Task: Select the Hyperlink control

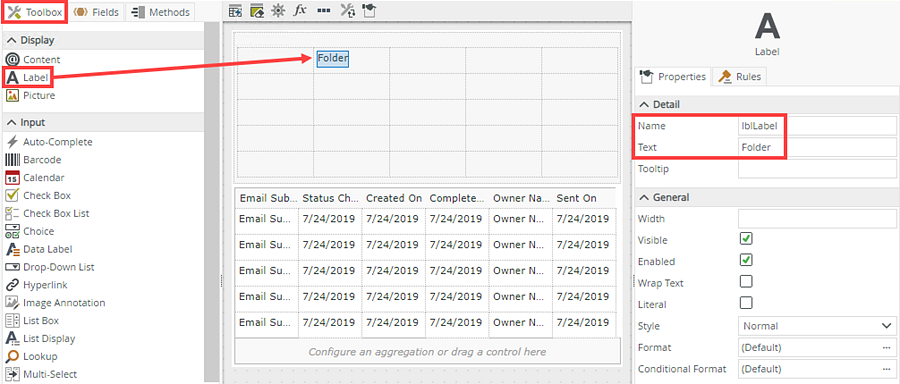Action: [36, 285]
